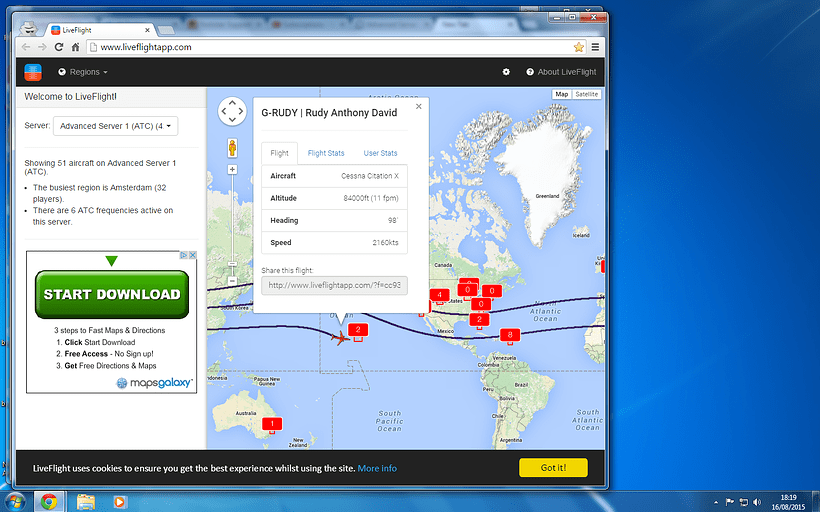Open the browser home page
Screen dimensions: 820x512
point(75,47)
